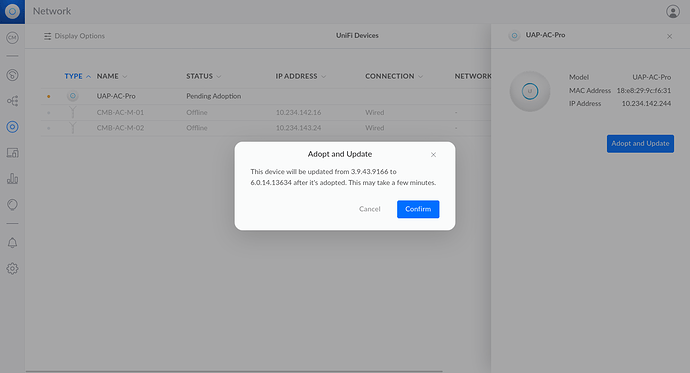Sort by the NAME column
The width and height of the screenshot is (690, 373).
point(112,77)
